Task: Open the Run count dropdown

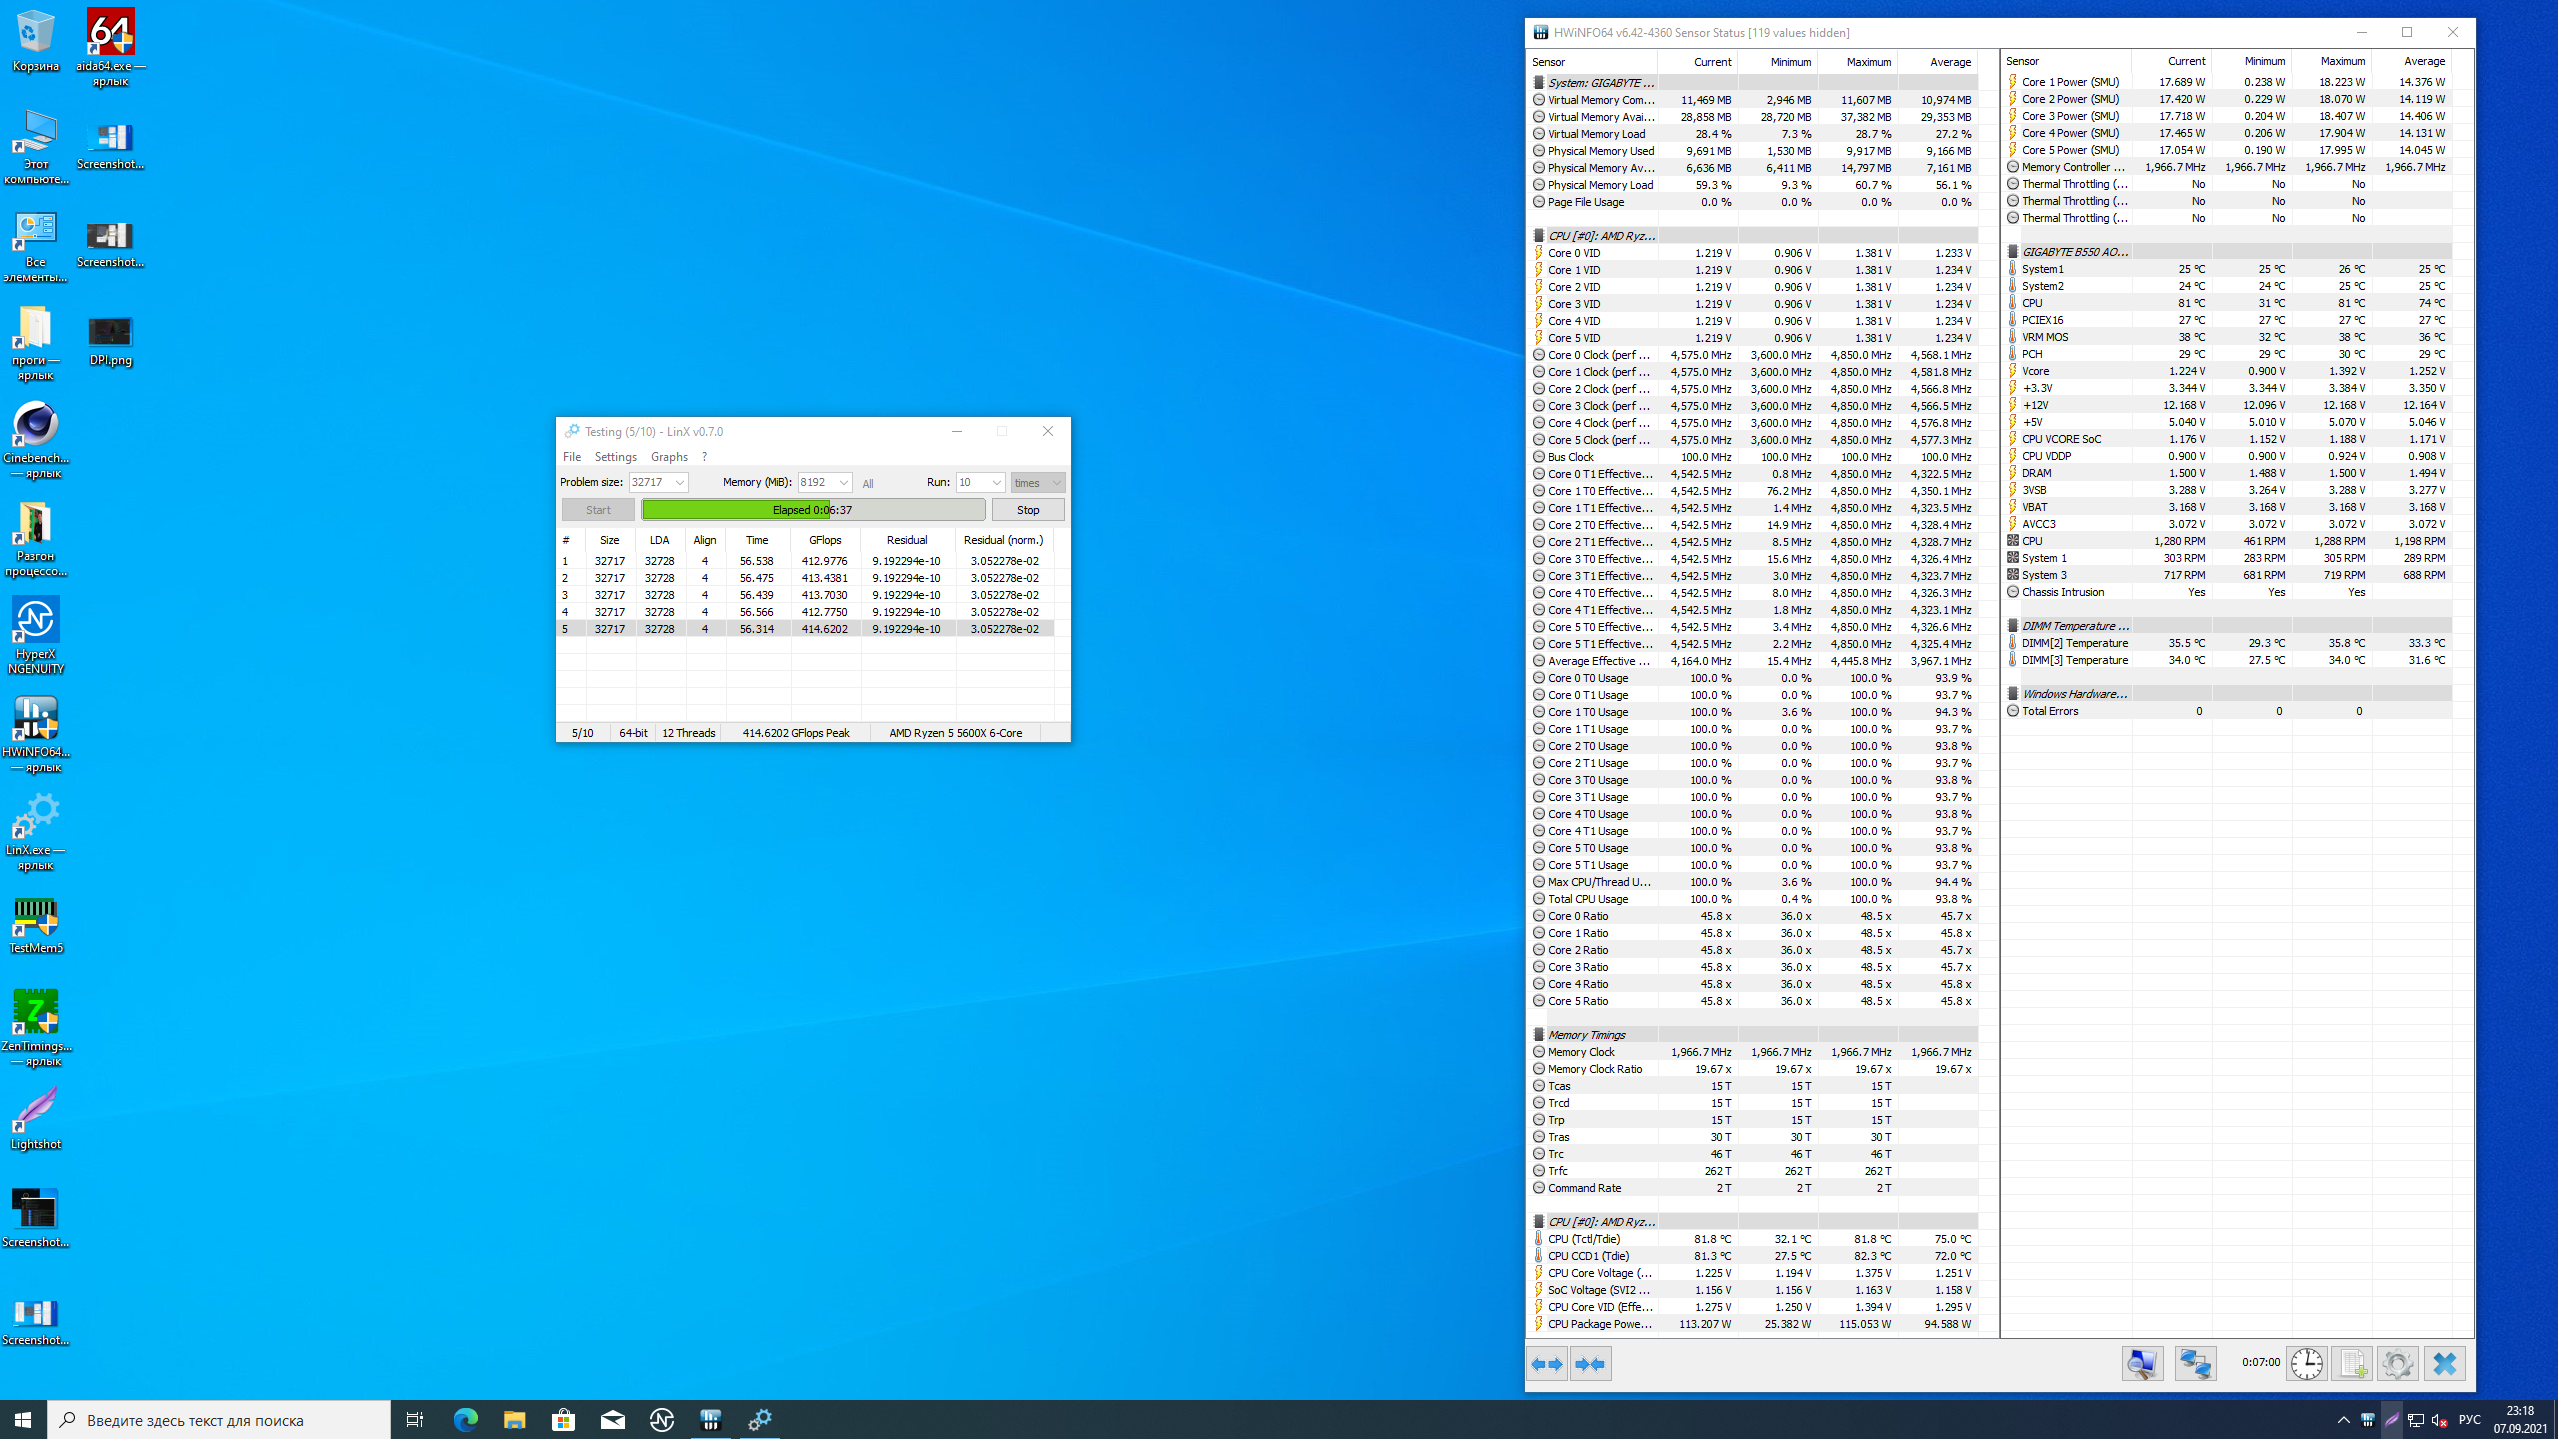Action: point(996,483)
